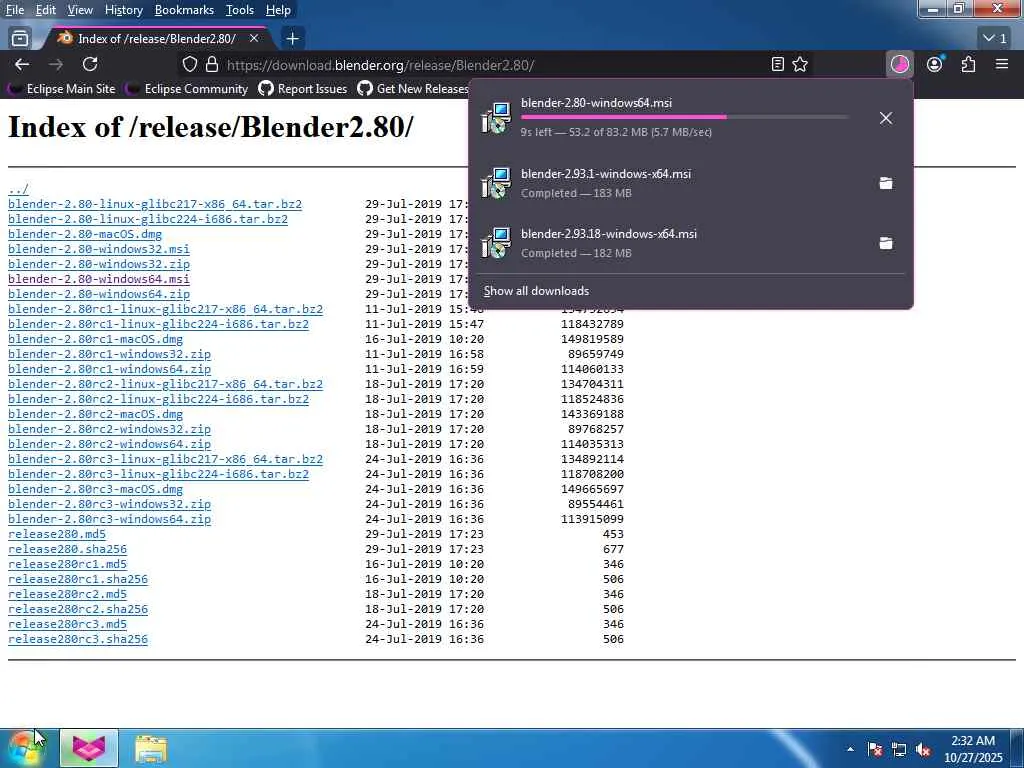Open the Edit menu
The width and height of the screenshot is (1024, 768).
tap(46, 10)
